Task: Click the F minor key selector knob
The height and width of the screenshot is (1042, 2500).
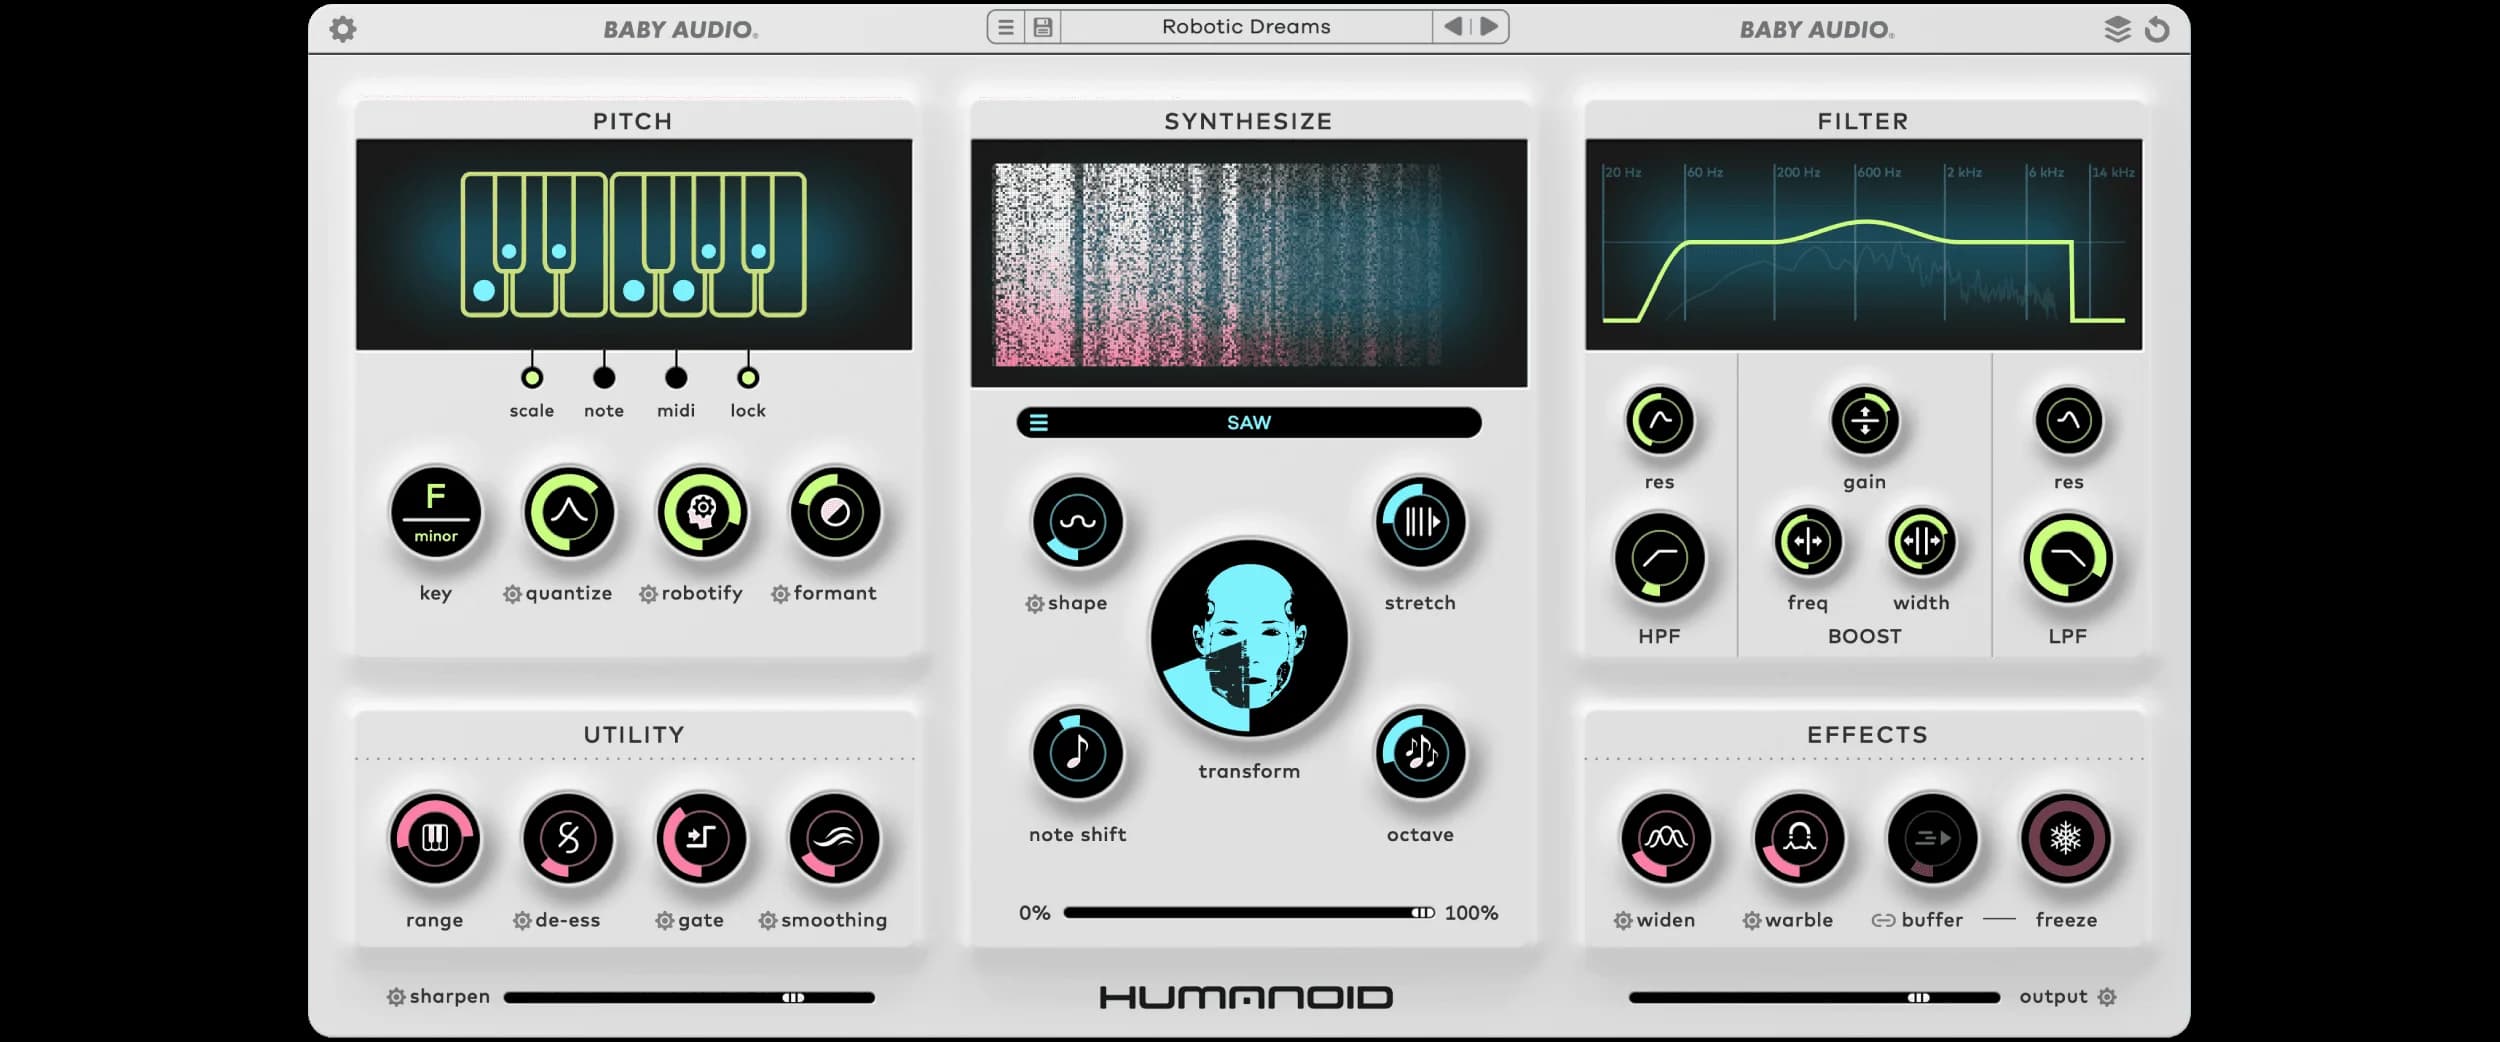Action: click(435, 512)
